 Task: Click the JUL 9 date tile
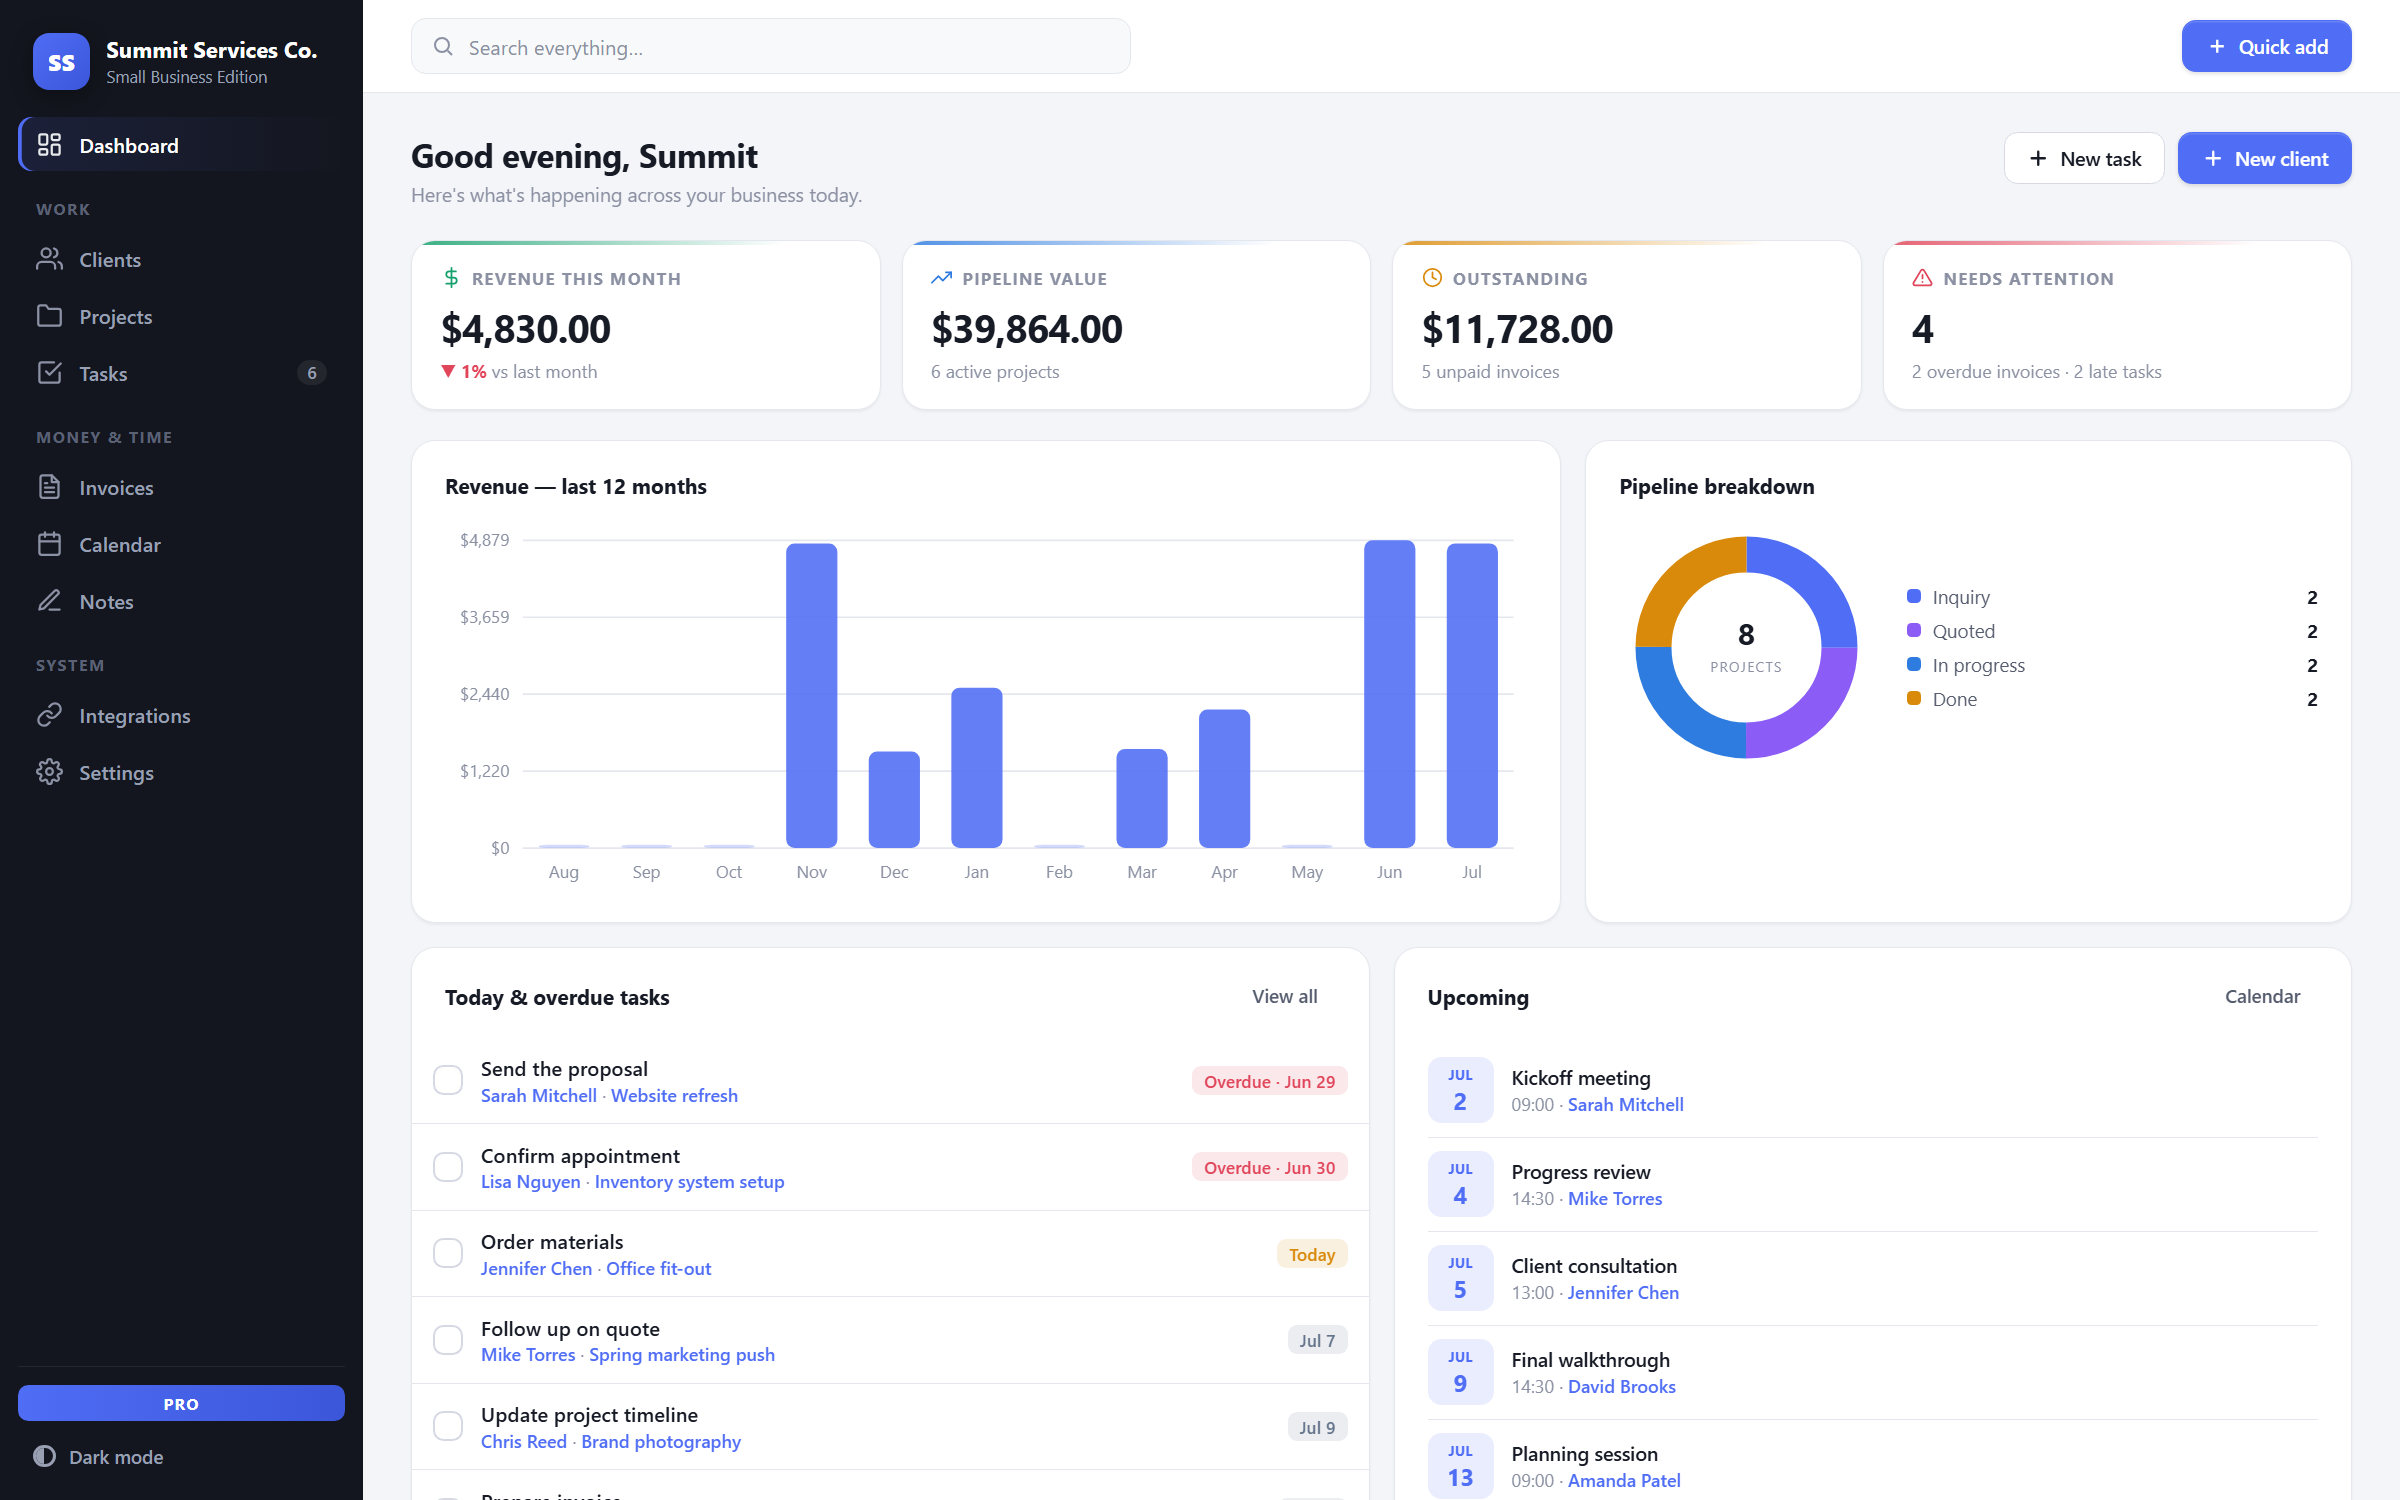(x=1460, y=1371)
